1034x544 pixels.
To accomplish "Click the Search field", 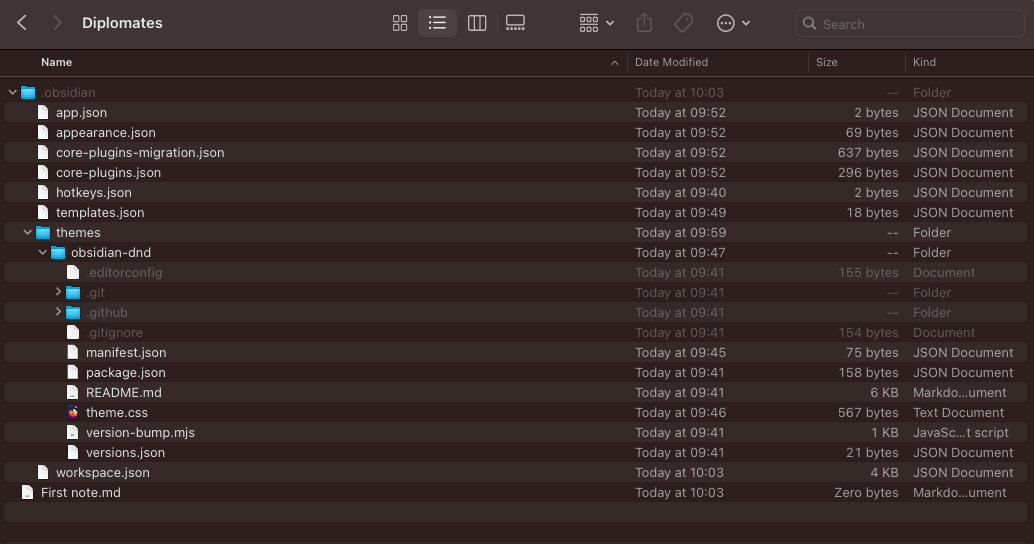I will click(x=910, y=24).
